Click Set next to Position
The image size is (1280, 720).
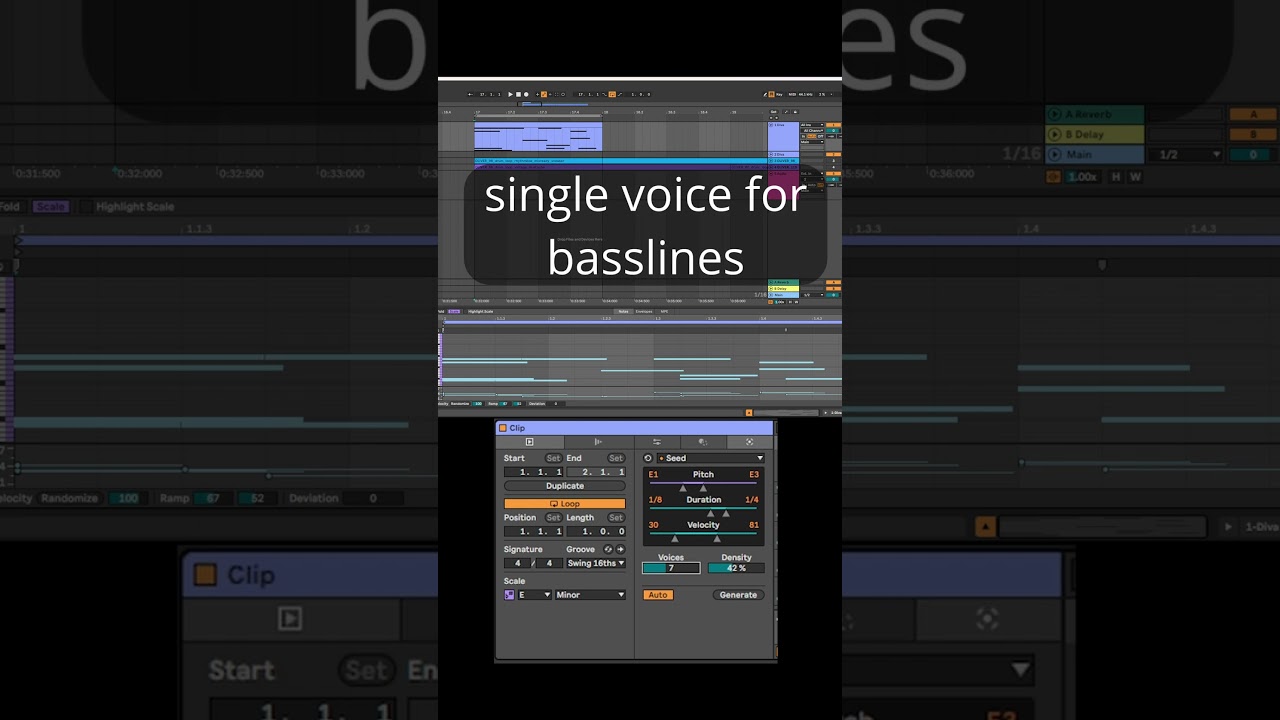(553, 518)
